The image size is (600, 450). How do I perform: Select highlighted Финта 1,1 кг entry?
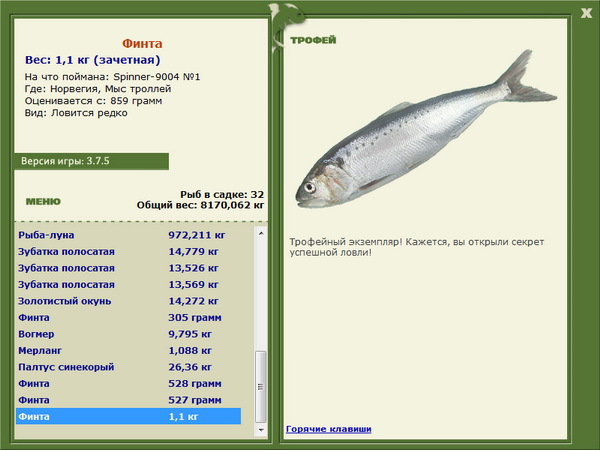[x=129, y=416]
